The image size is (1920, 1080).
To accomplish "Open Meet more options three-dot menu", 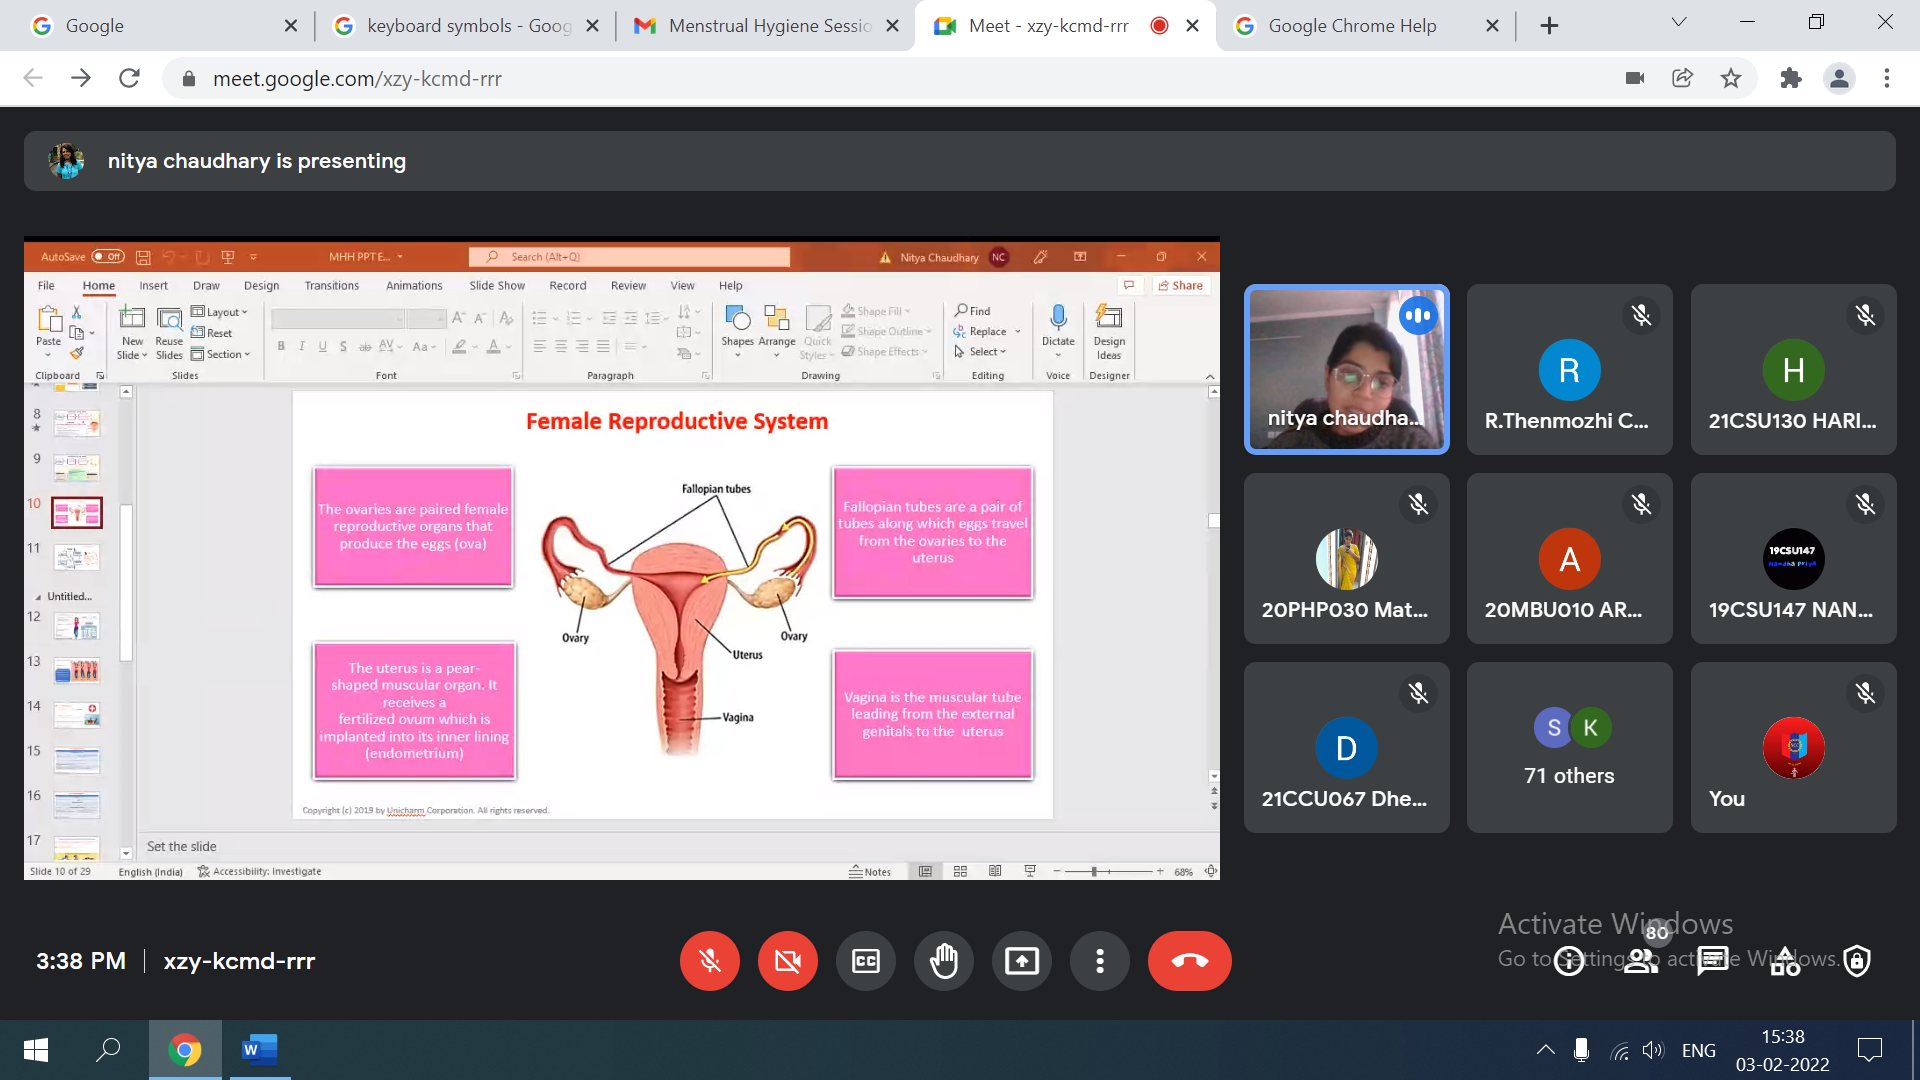I will point(1100,961).
